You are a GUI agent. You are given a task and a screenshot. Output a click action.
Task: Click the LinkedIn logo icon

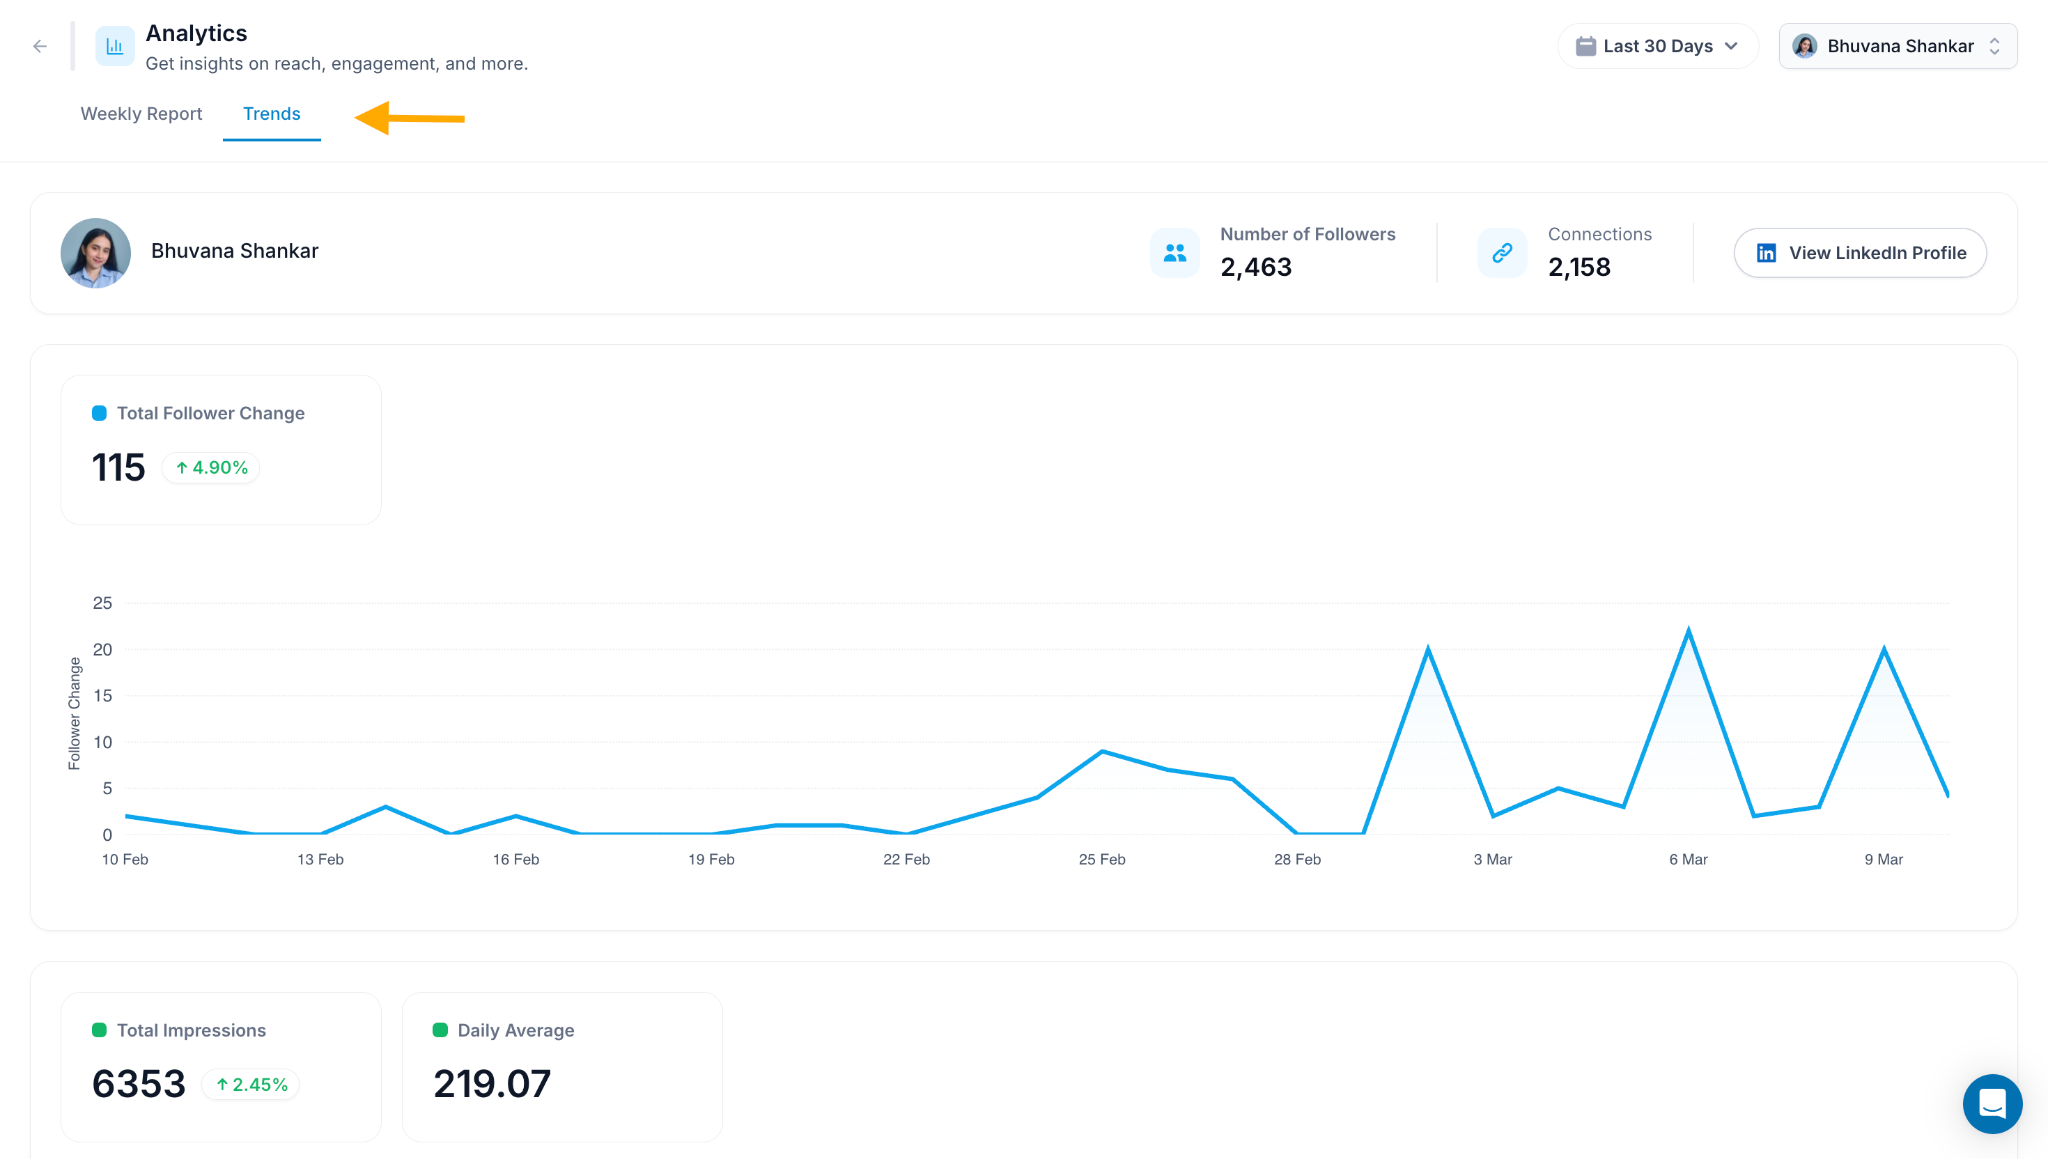1767,253
